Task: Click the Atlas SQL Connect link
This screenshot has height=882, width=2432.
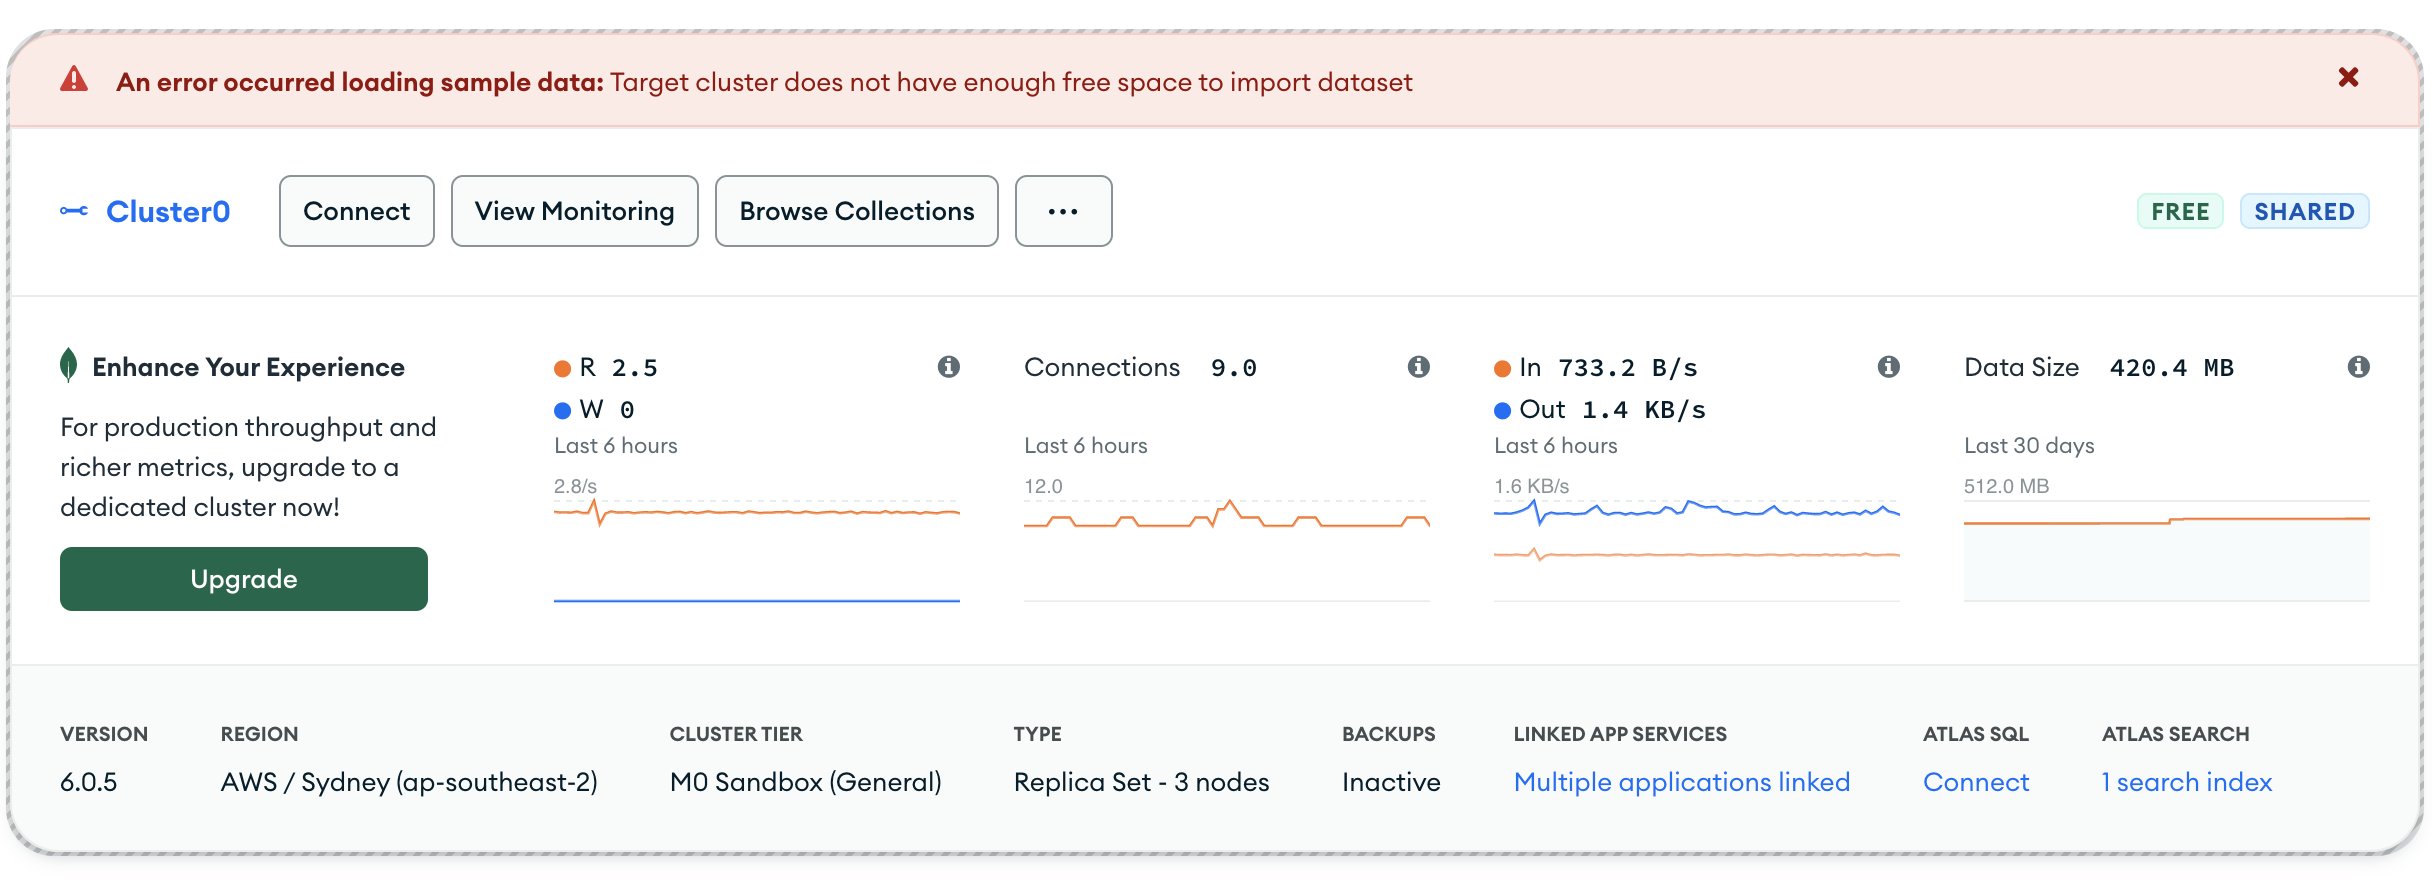Action: (1975, 782)
